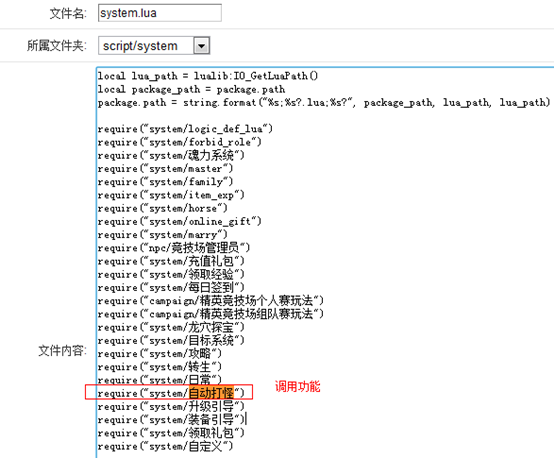Click the line requiring system/每日签到
554x458 pixels.
[171, 287]
